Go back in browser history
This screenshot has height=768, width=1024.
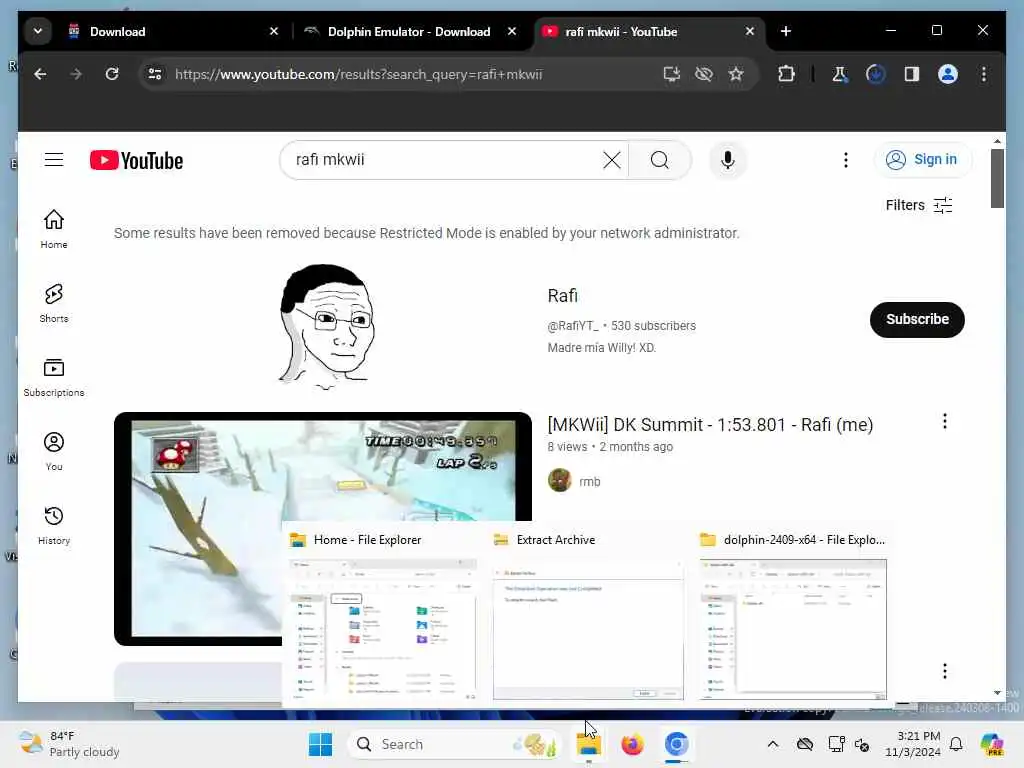coord(40,74)
